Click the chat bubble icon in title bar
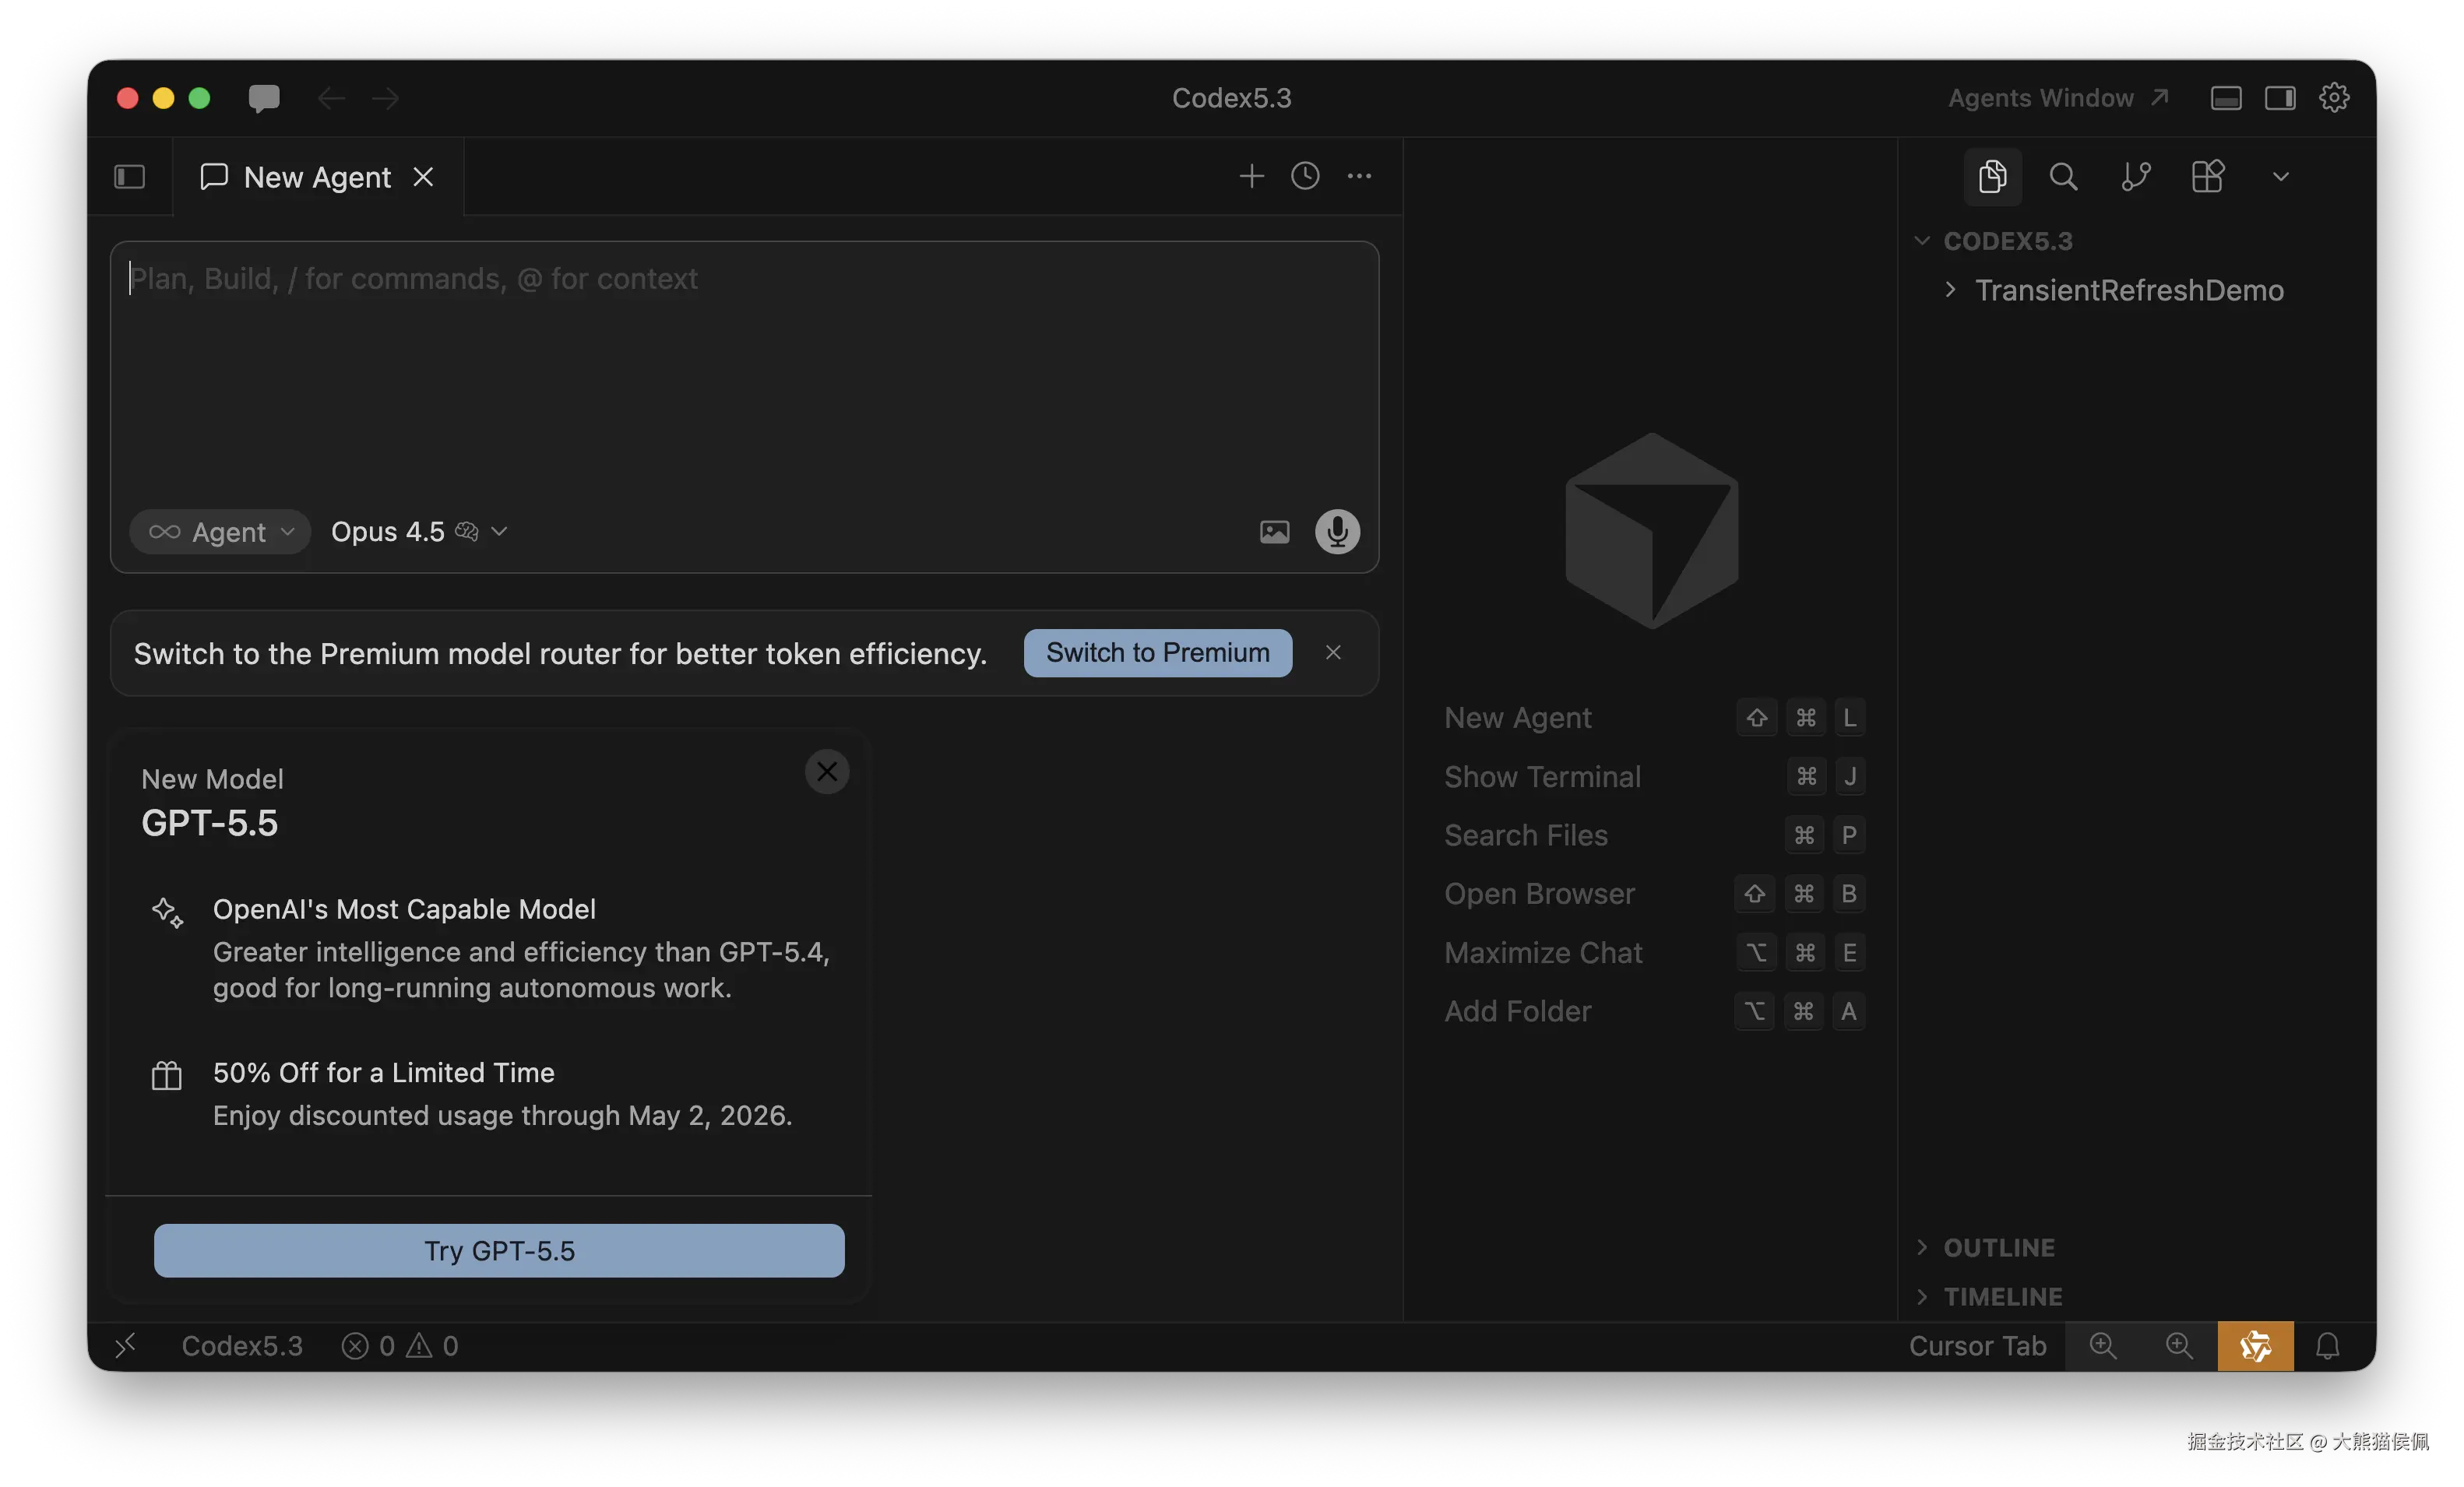 [x=264, y=98]
